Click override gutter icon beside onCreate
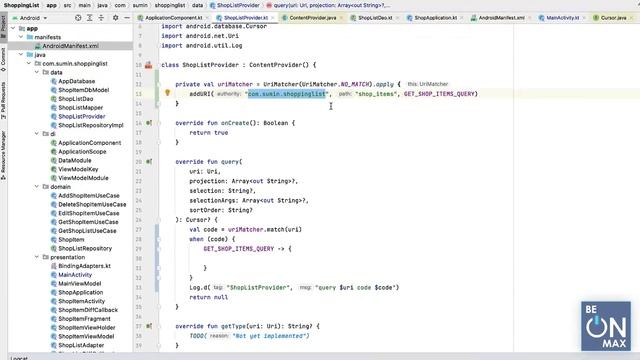Screen dimensions: 640x360 [x=149, y=123]
